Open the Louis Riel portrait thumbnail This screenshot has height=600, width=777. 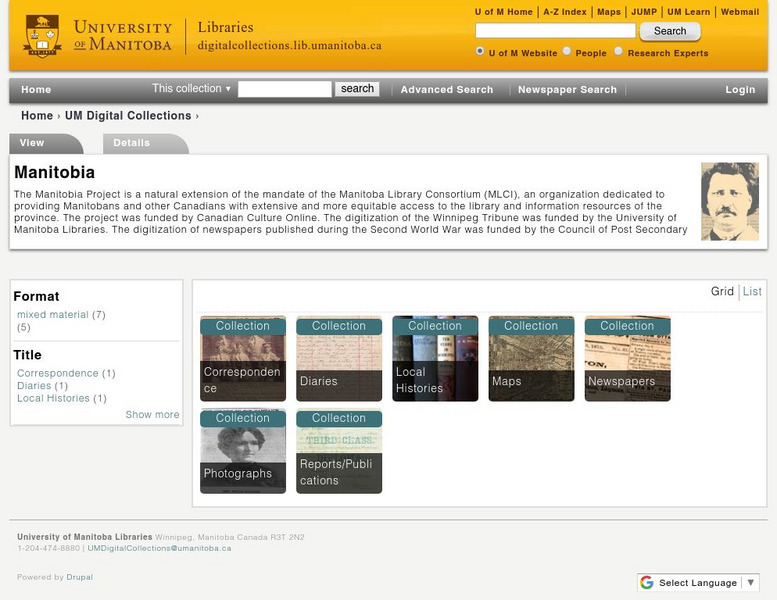point(729,201)
